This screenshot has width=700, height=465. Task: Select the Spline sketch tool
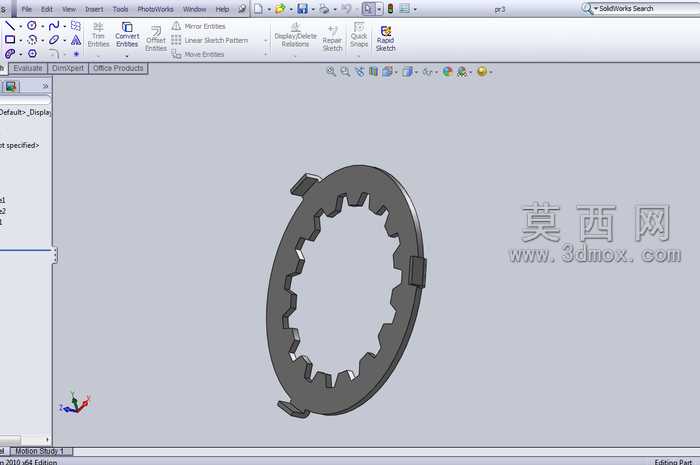pyautogui.click(x=54, y=25)
